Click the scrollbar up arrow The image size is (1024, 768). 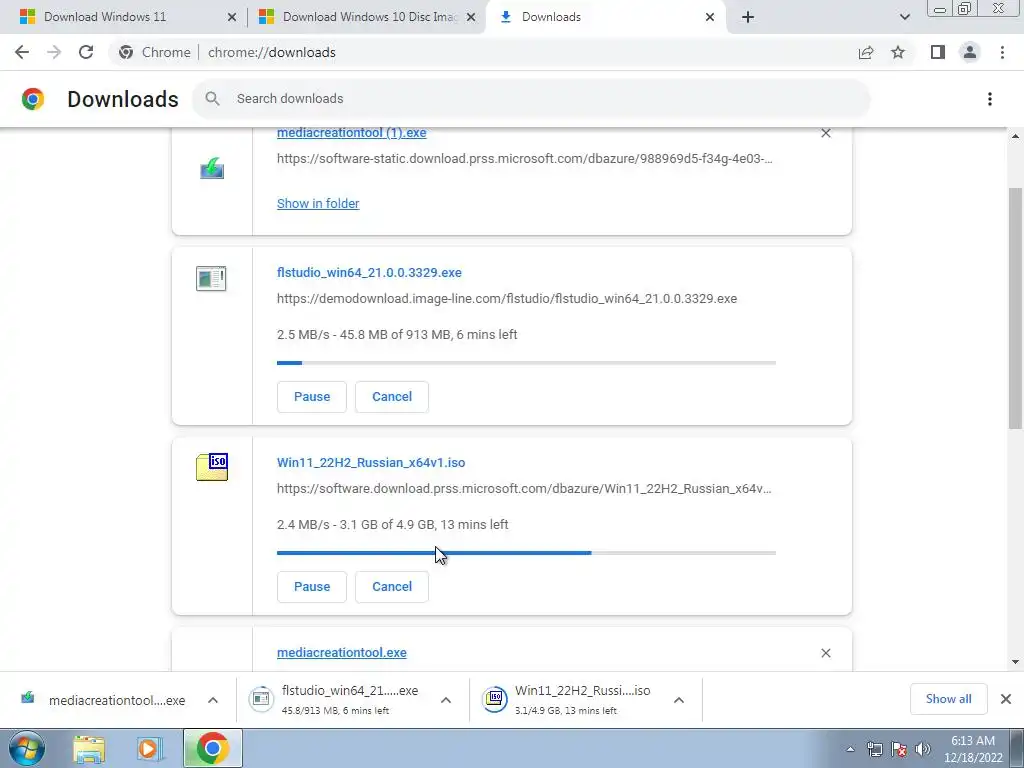1015,136
